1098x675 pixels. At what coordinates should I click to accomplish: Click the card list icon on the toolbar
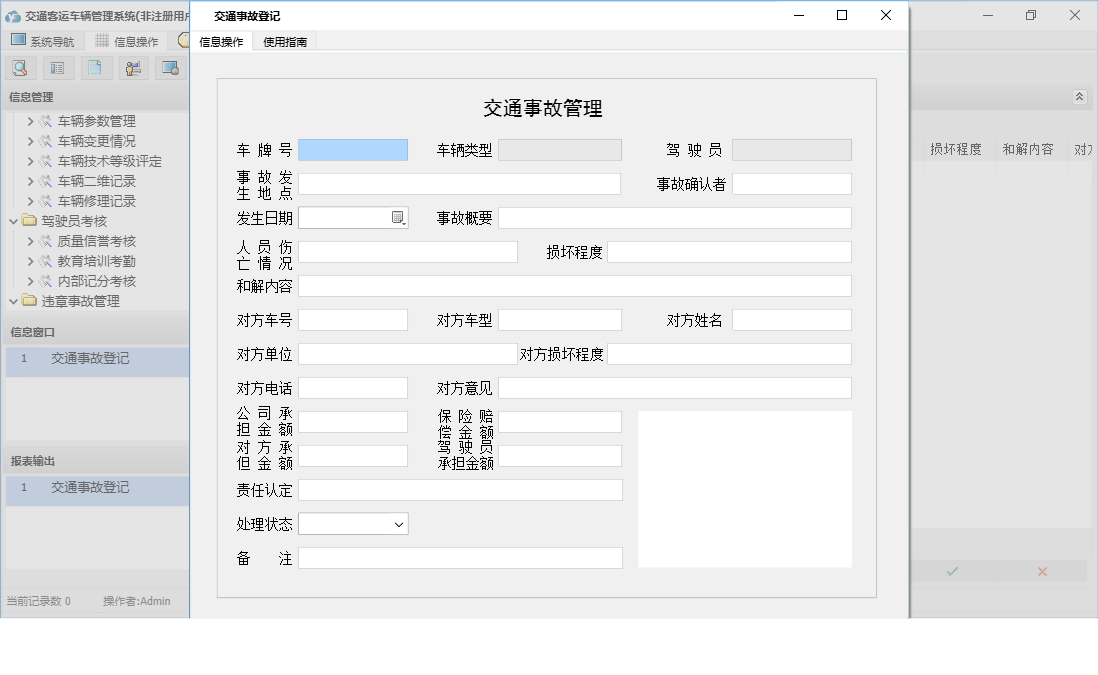57,67
